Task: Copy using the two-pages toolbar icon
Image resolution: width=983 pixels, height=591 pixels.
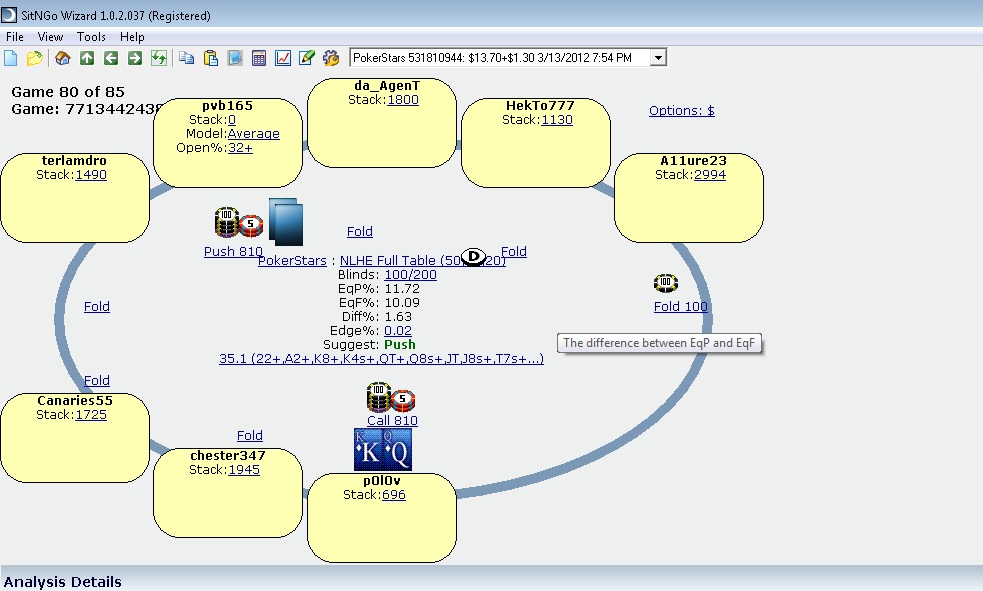Action: click(x=187, y=58)
